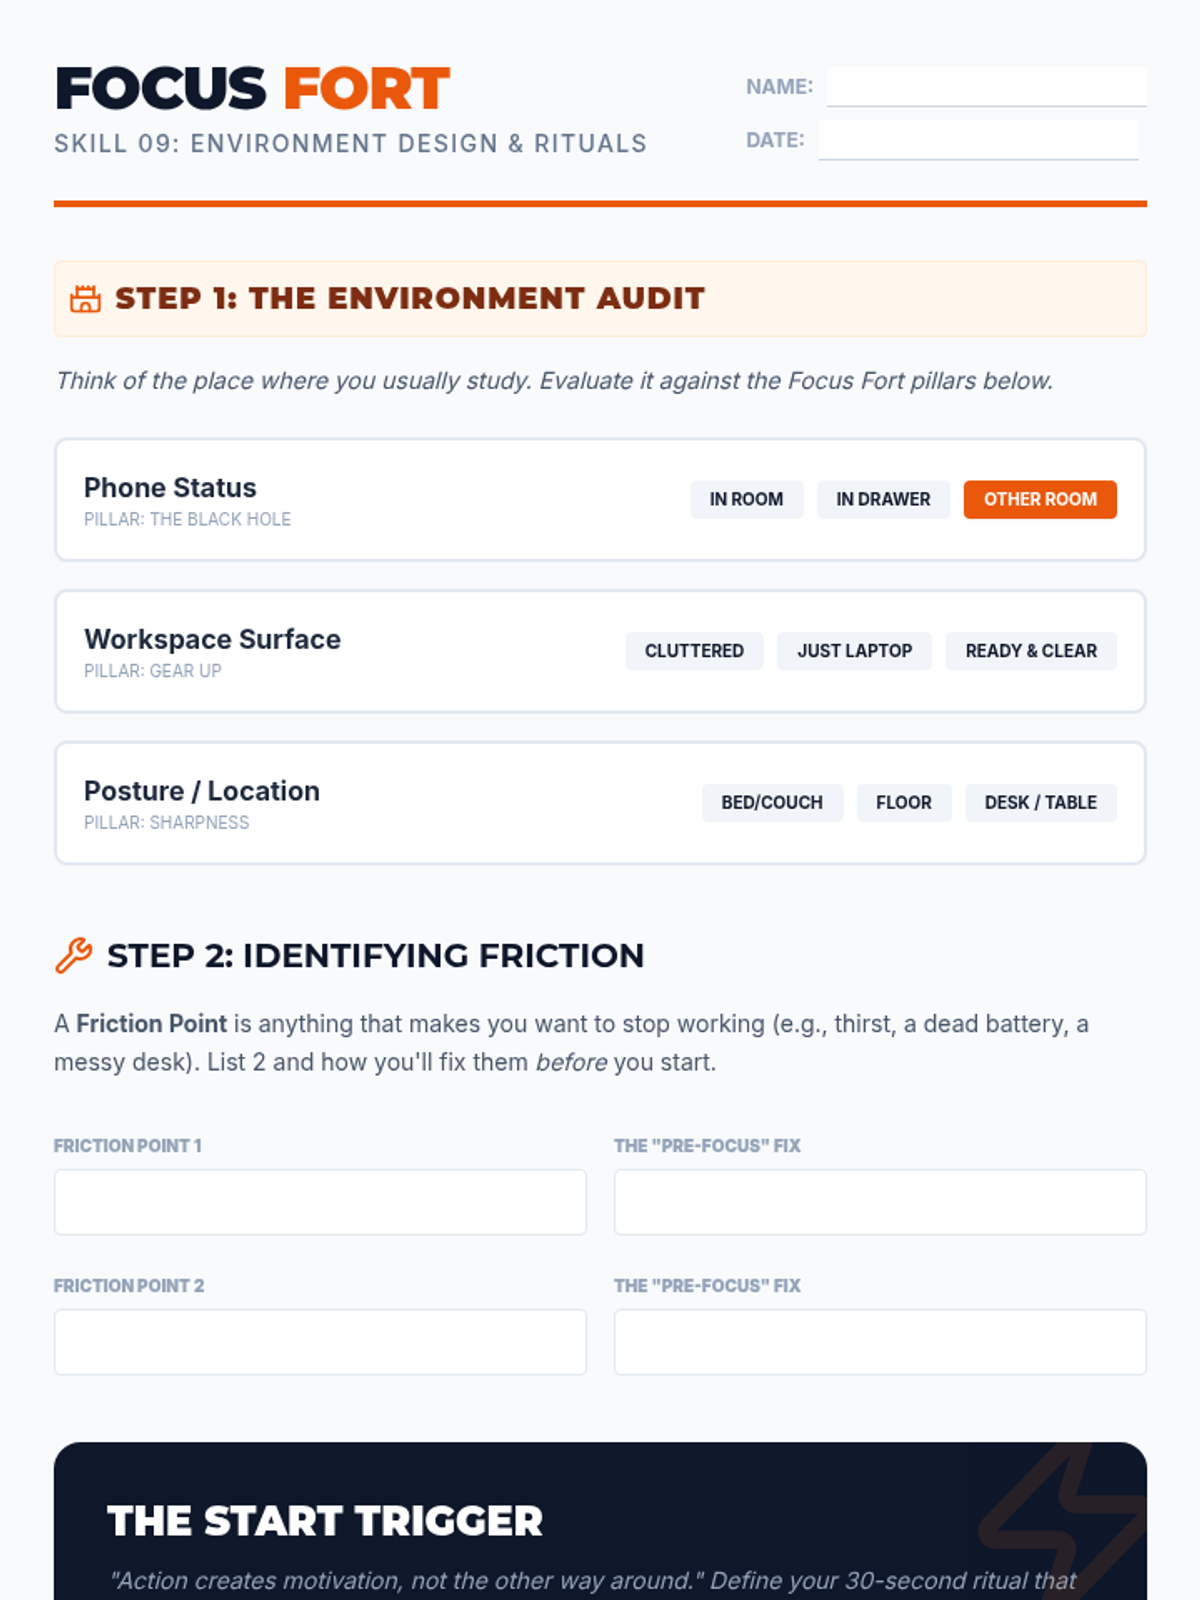Select "In Room" phone status

[746, 499]
